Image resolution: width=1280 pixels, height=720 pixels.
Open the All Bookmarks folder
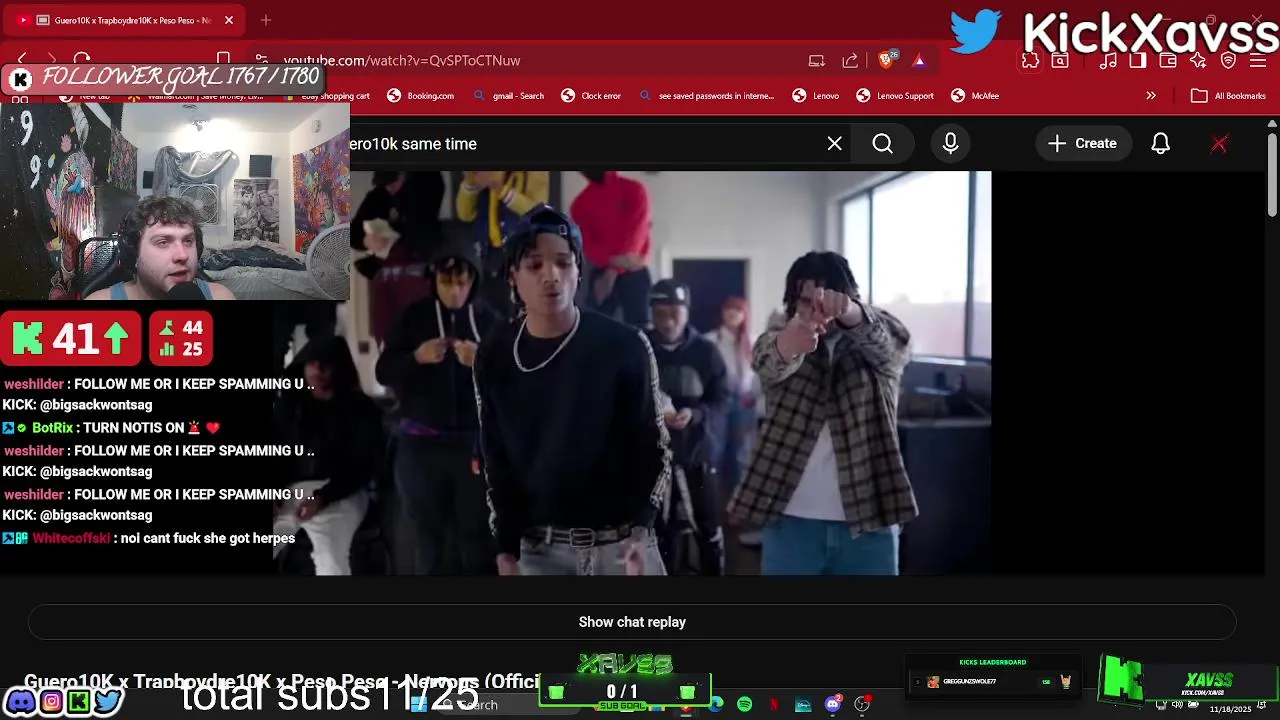1229,96
